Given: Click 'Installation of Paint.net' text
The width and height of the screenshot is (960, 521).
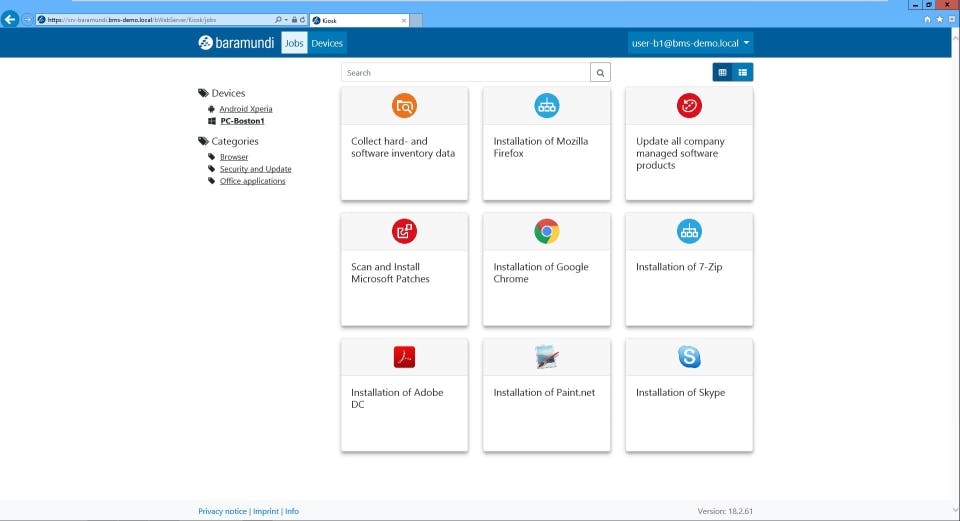Looking at the screenshot, I should click(x=544, y=392).
